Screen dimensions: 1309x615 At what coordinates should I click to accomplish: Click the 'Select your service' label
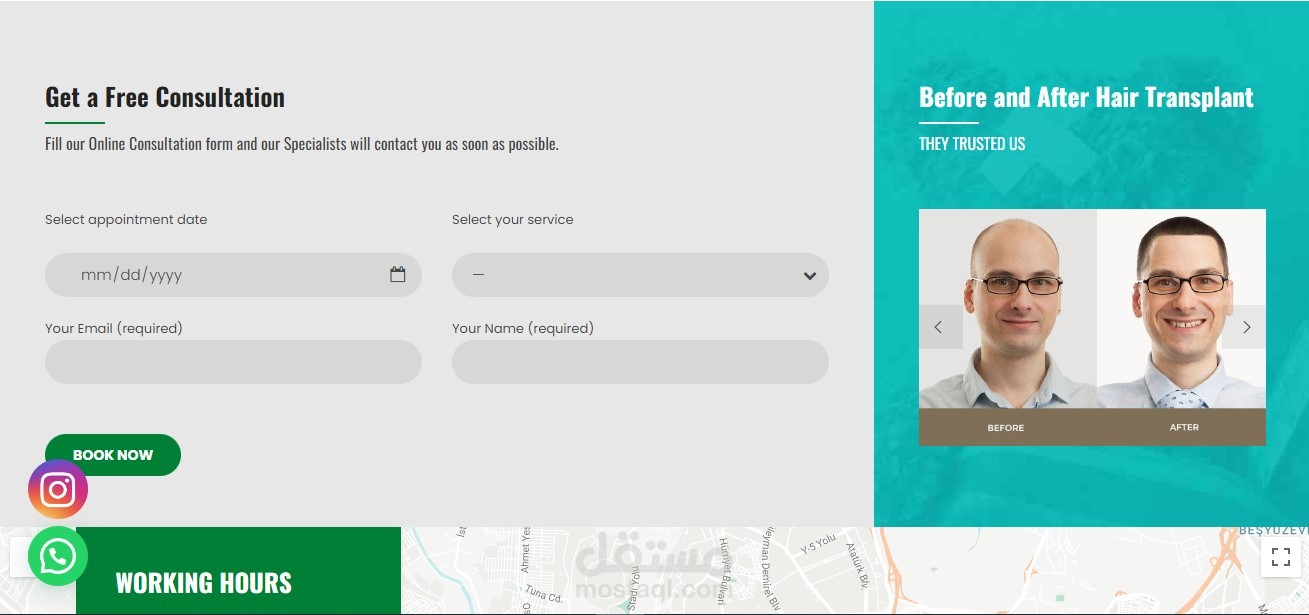[513, 219]
